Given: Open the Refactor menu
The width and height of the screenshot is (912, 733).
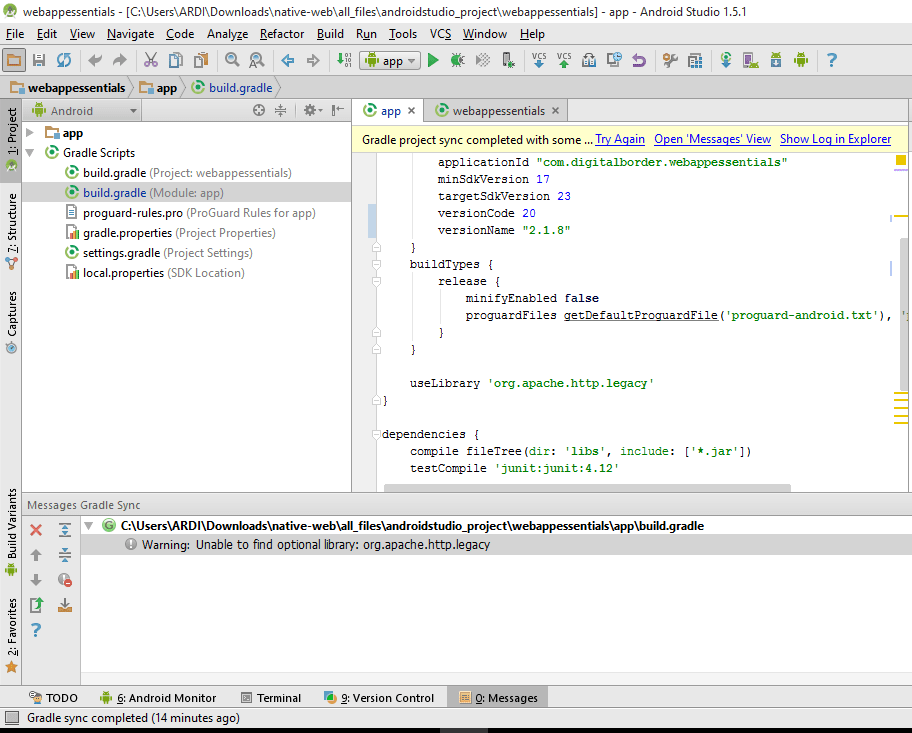Looking at the screenshot, I should (282, 34).
